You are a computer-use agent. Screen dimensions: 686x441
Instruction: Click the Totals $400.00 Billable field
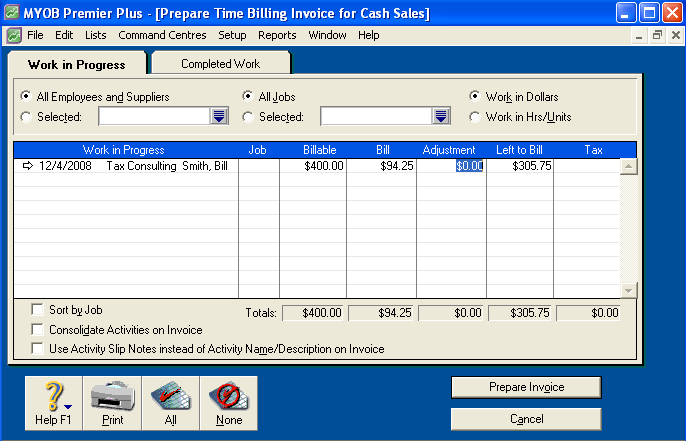point(313,313)
